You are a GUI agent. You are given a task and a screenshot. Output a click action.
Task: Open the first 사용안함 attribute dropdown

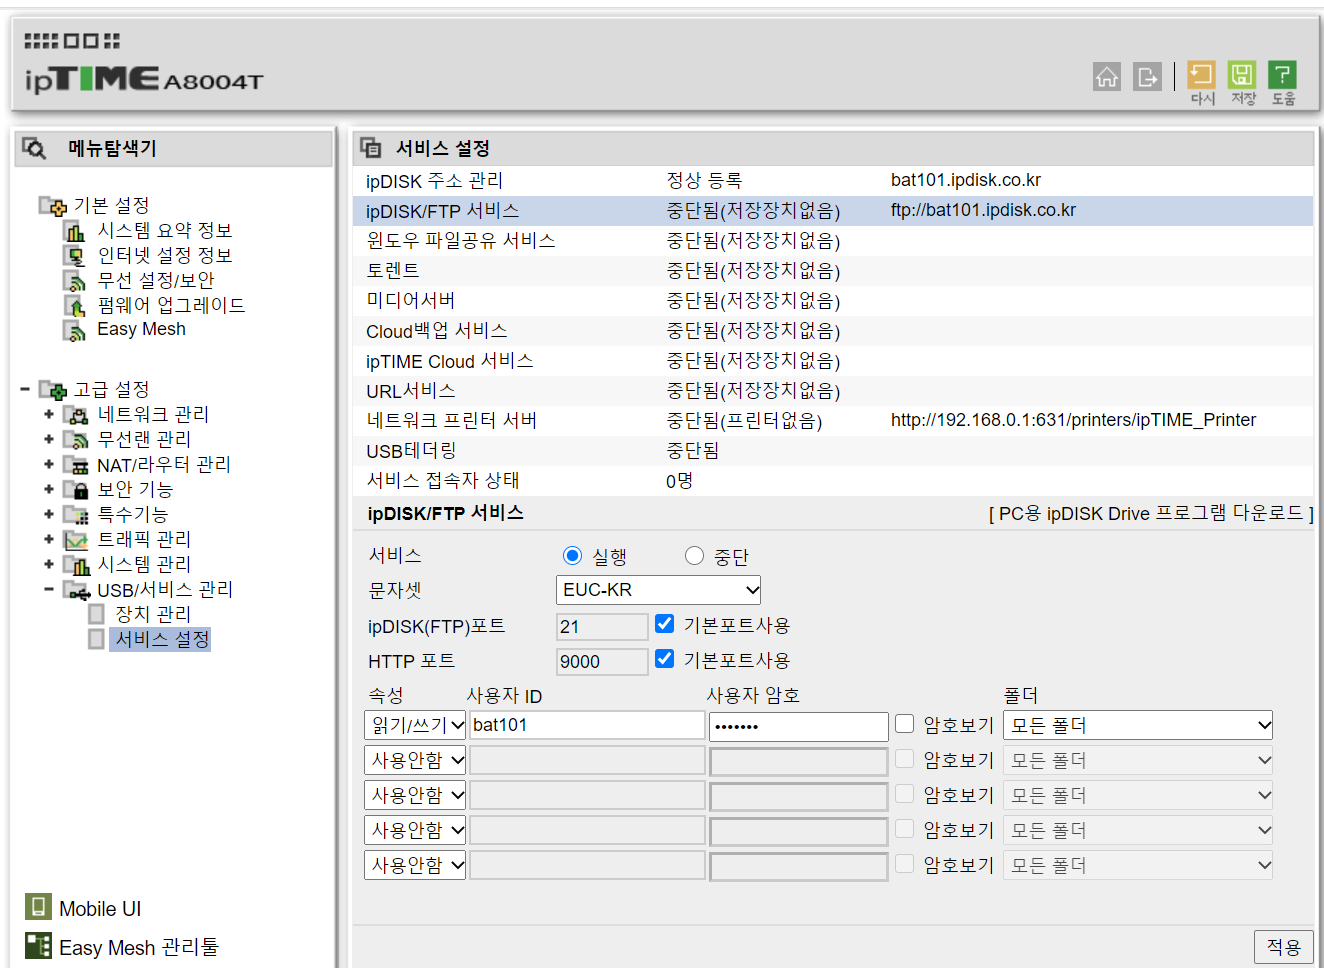(x=415, y=760)
